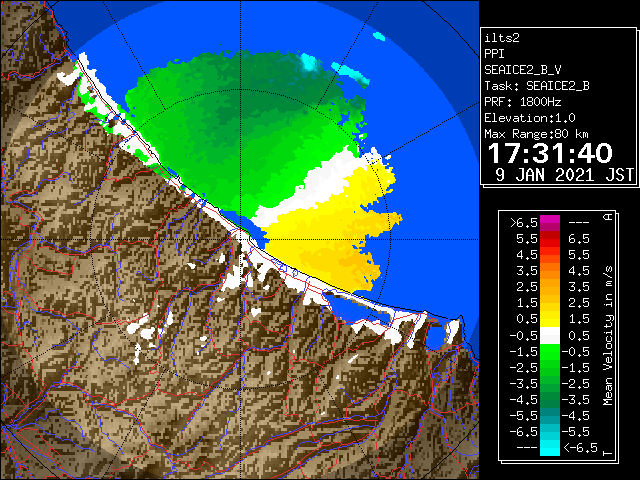Click the 'PRF: 1800Hz' text

523,102
